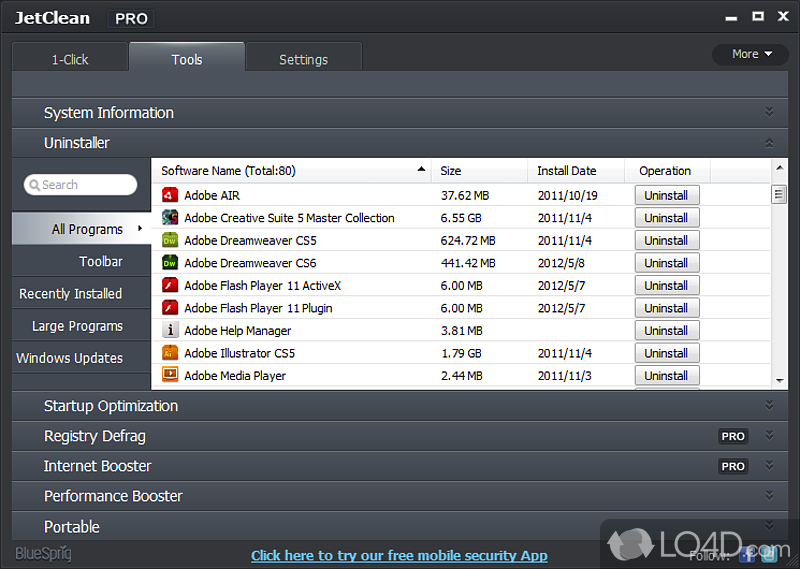The width and height of the screenshot is (800, 569).
Task: Click the Adobe Creative Suite 5 icon
Action: coord(170,218)
